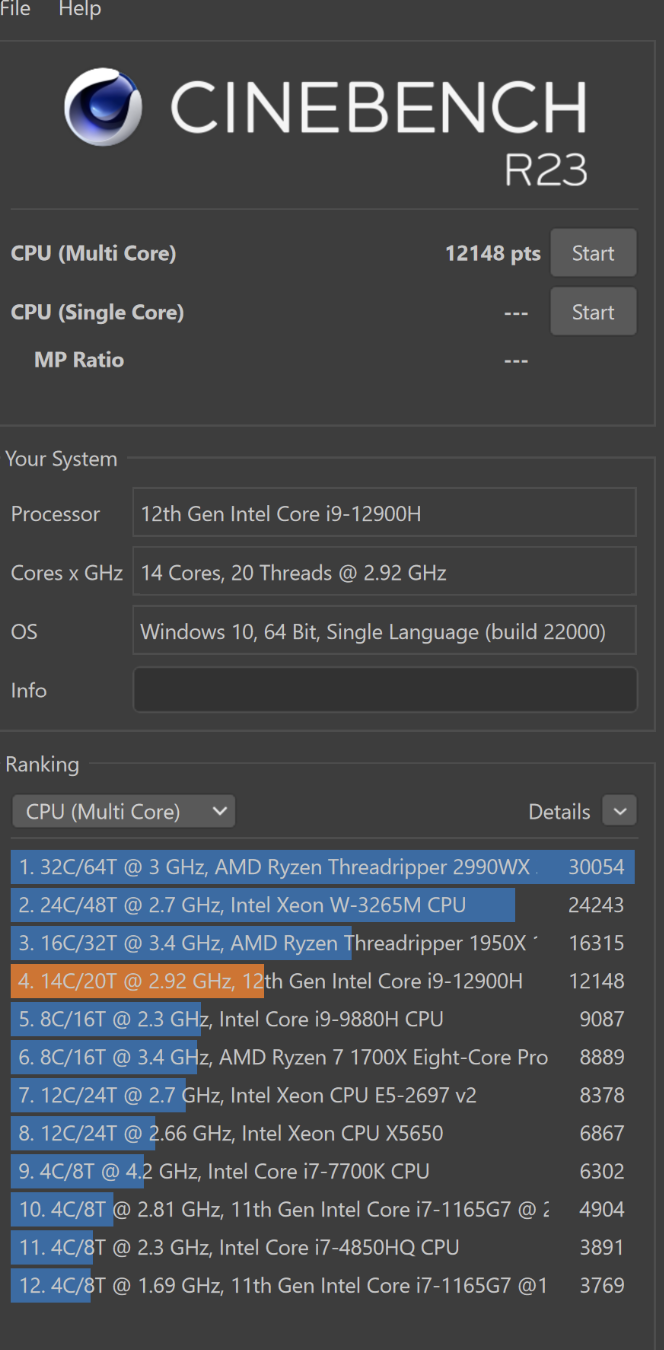The image size is (664, 1350).
Task: Select the Core i9-9880H ranking row
Action: click(x=323, y=1019)
